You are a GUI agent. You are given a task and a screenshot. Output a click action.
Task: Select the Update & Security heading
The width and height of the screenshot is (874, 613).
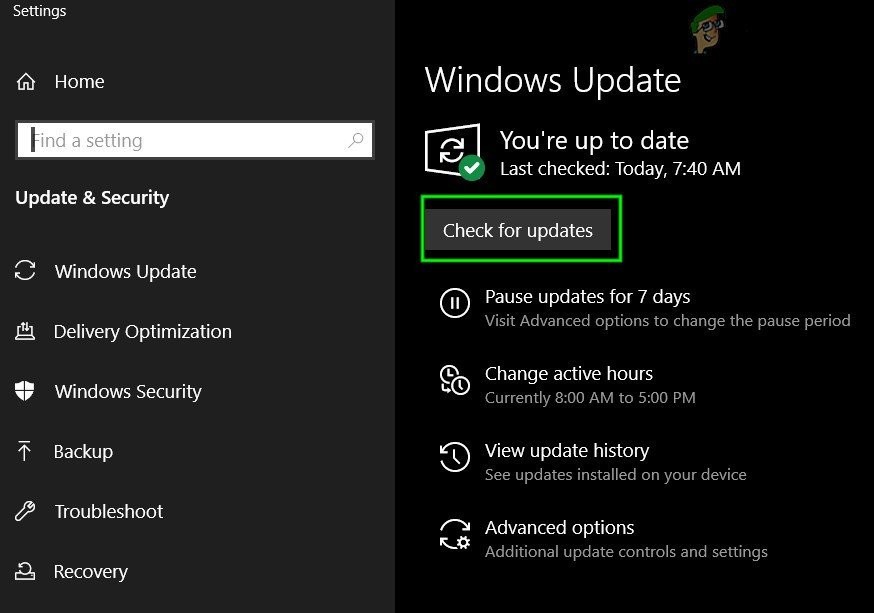[x=92, y=197]
